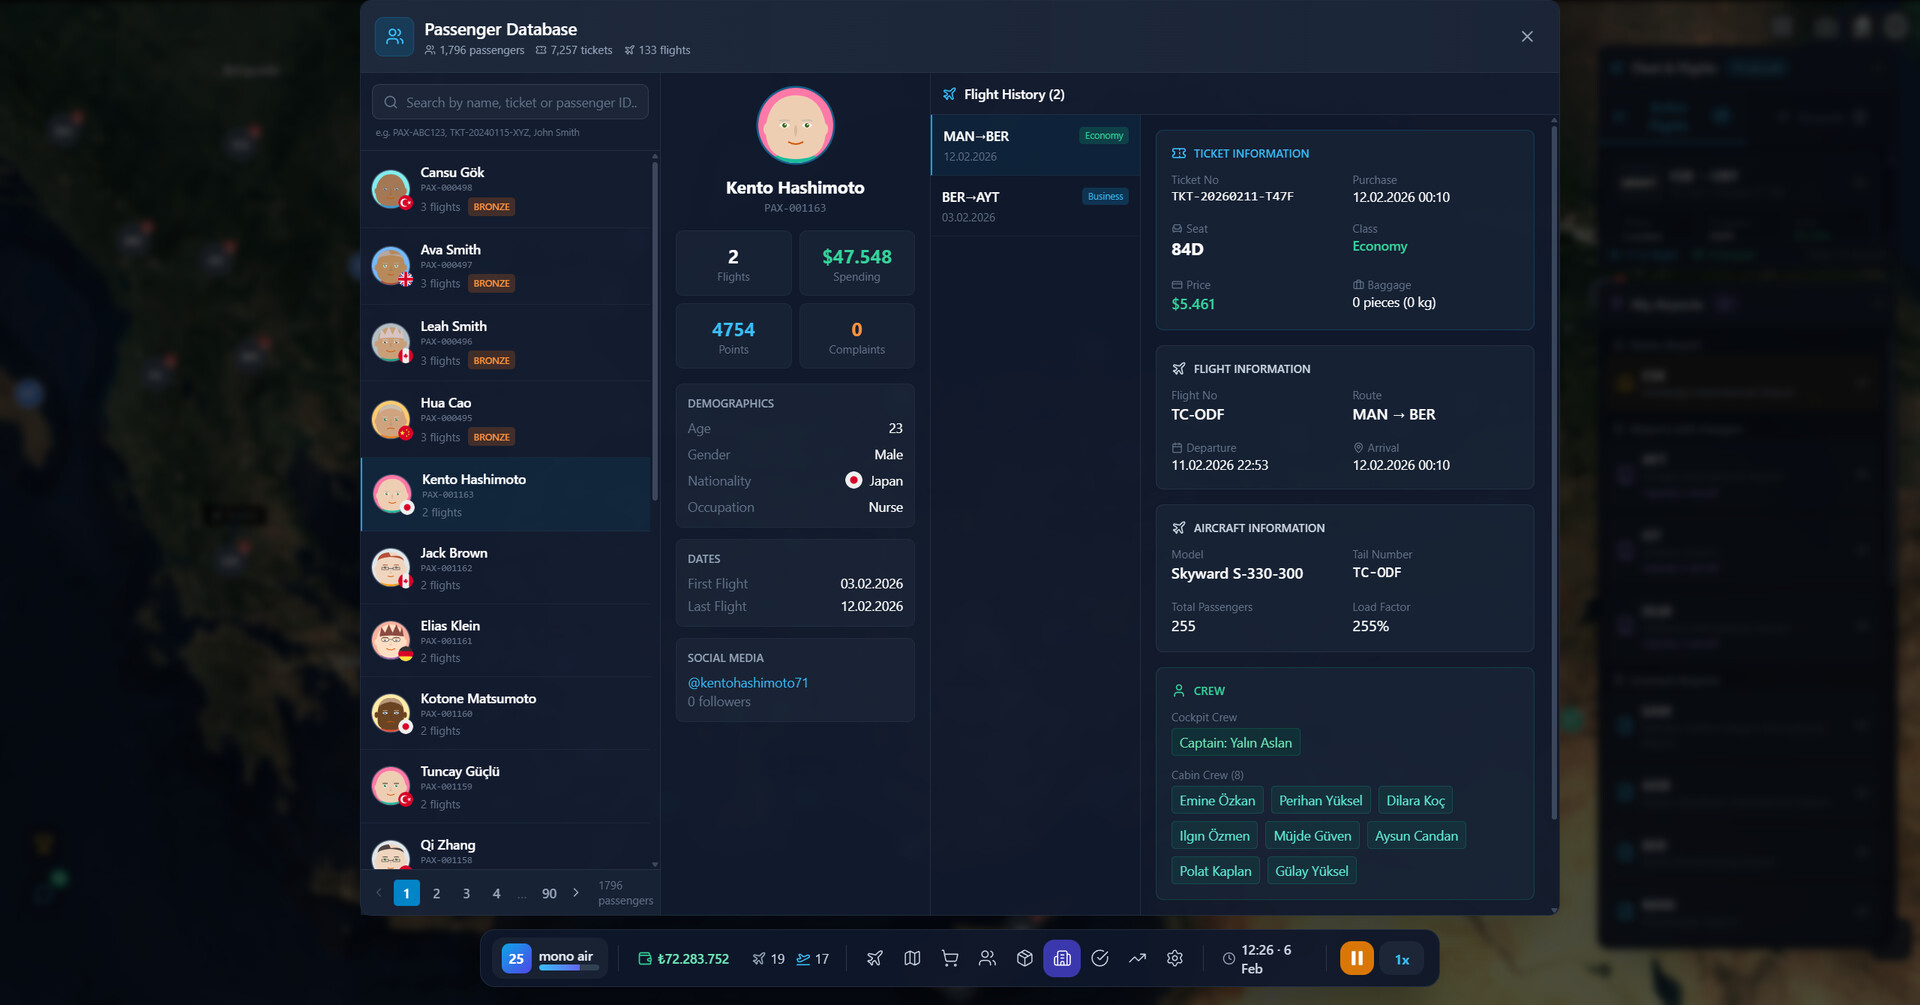
Task: Click the highlighted building database icon
Action: coord(1061,958)
